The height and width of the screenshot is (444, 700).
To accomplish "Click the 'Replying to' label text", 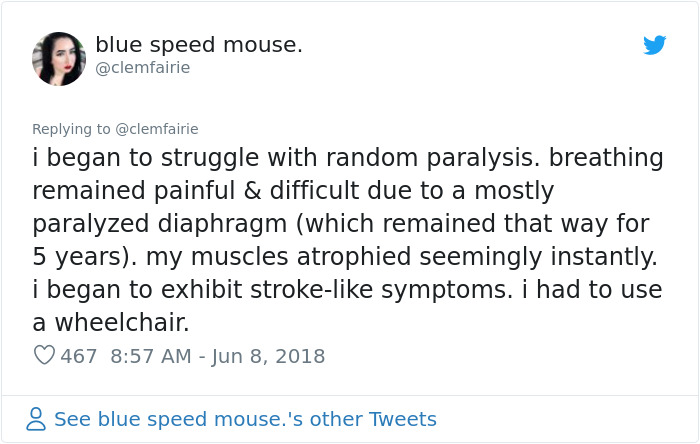I will [x=71, y=129].
